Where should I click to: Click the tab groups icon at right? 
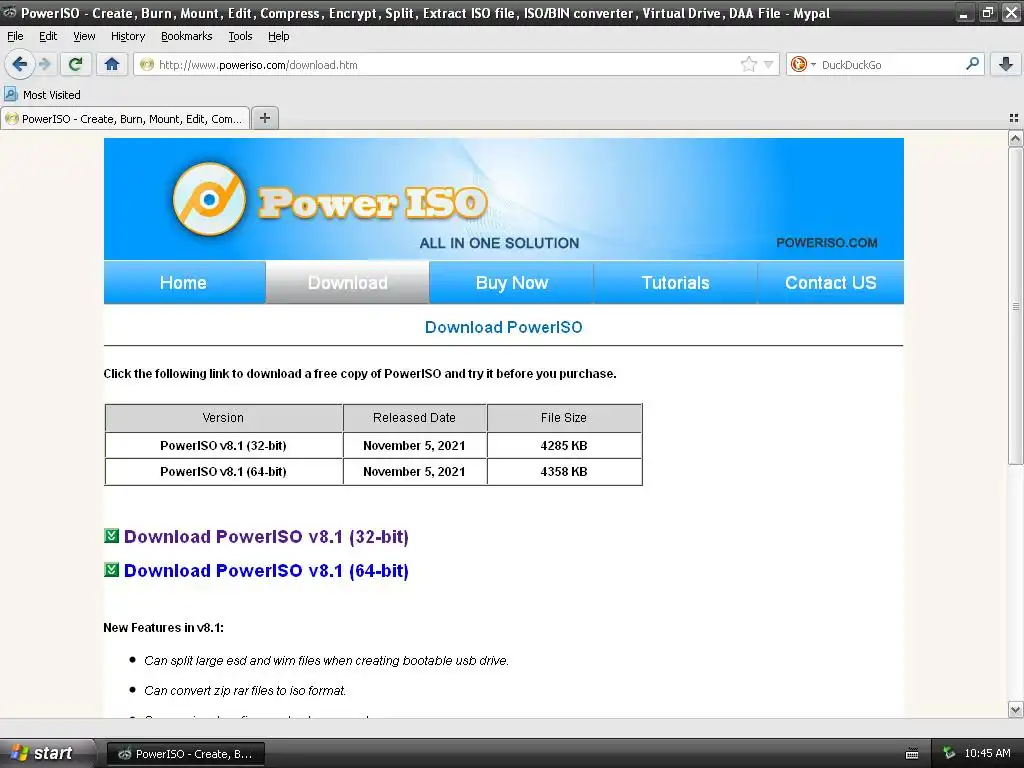point(1014,118)
